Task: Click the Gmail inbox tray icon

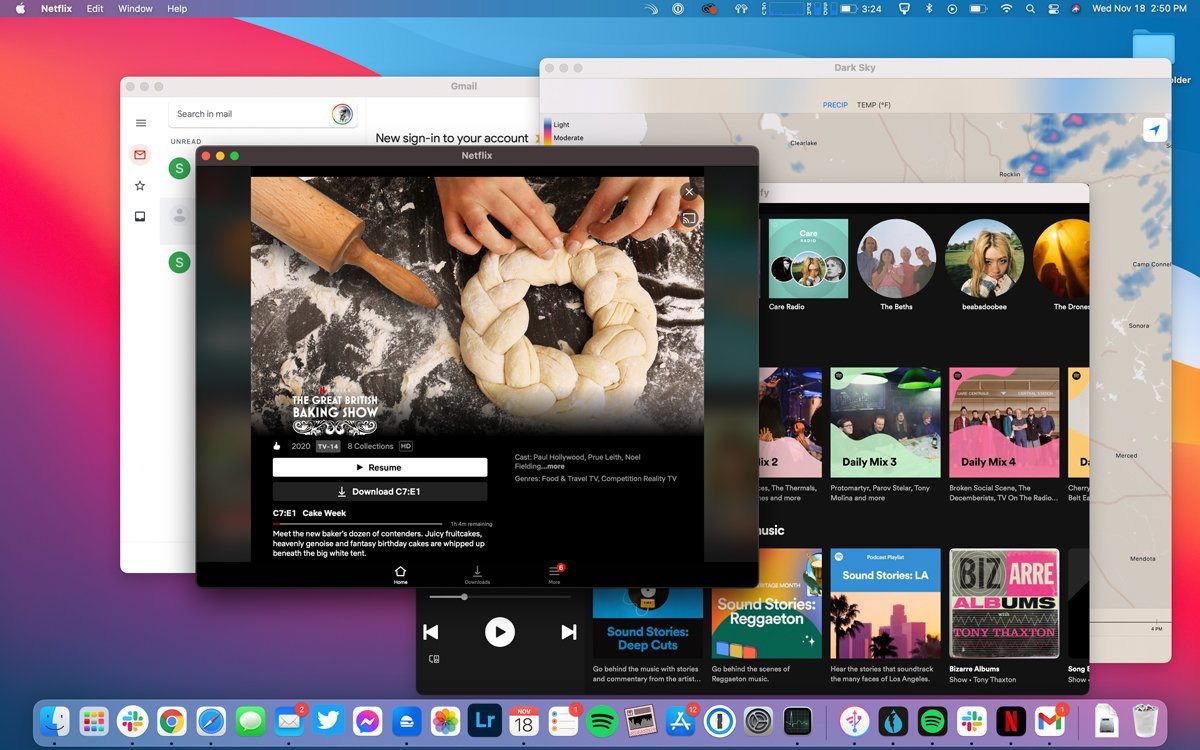Action: point(140,216)
